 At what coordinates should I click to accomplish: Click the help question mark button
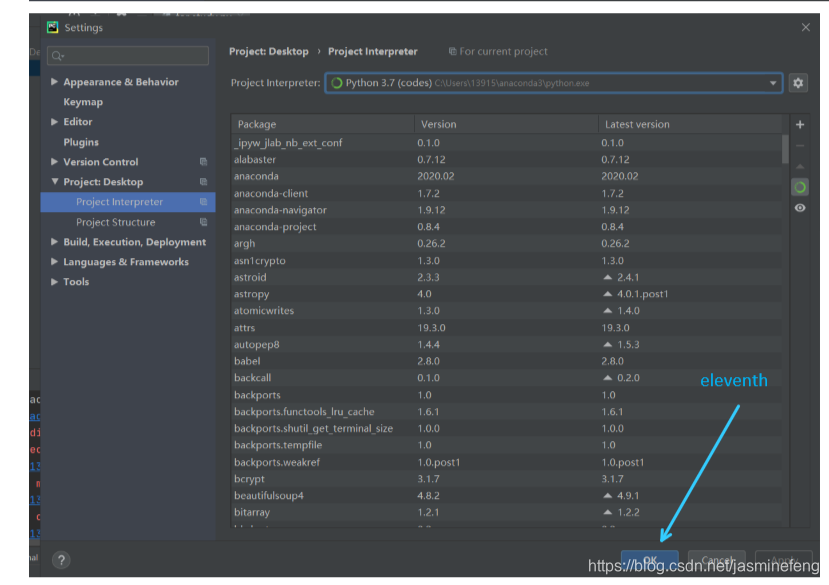pos(61,560)
